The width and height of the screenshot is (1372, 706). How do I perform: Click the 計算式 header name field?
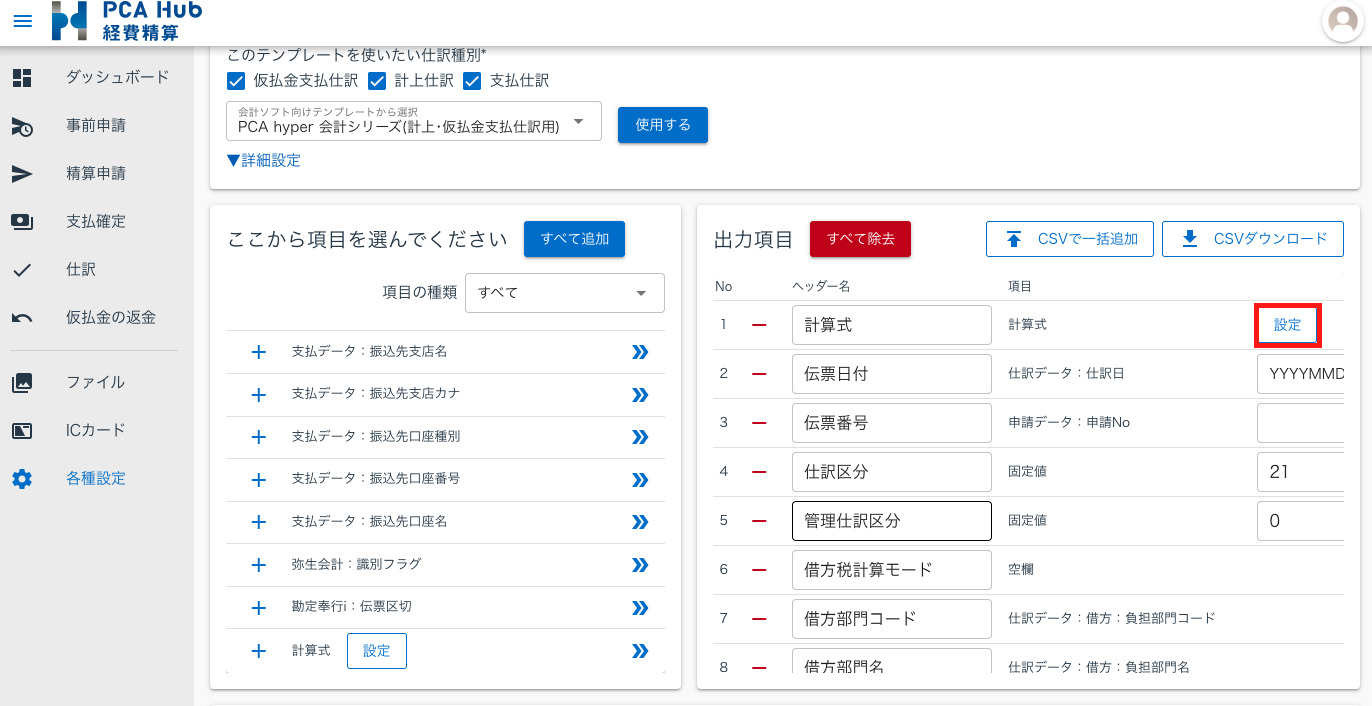(x=891, y=325)
